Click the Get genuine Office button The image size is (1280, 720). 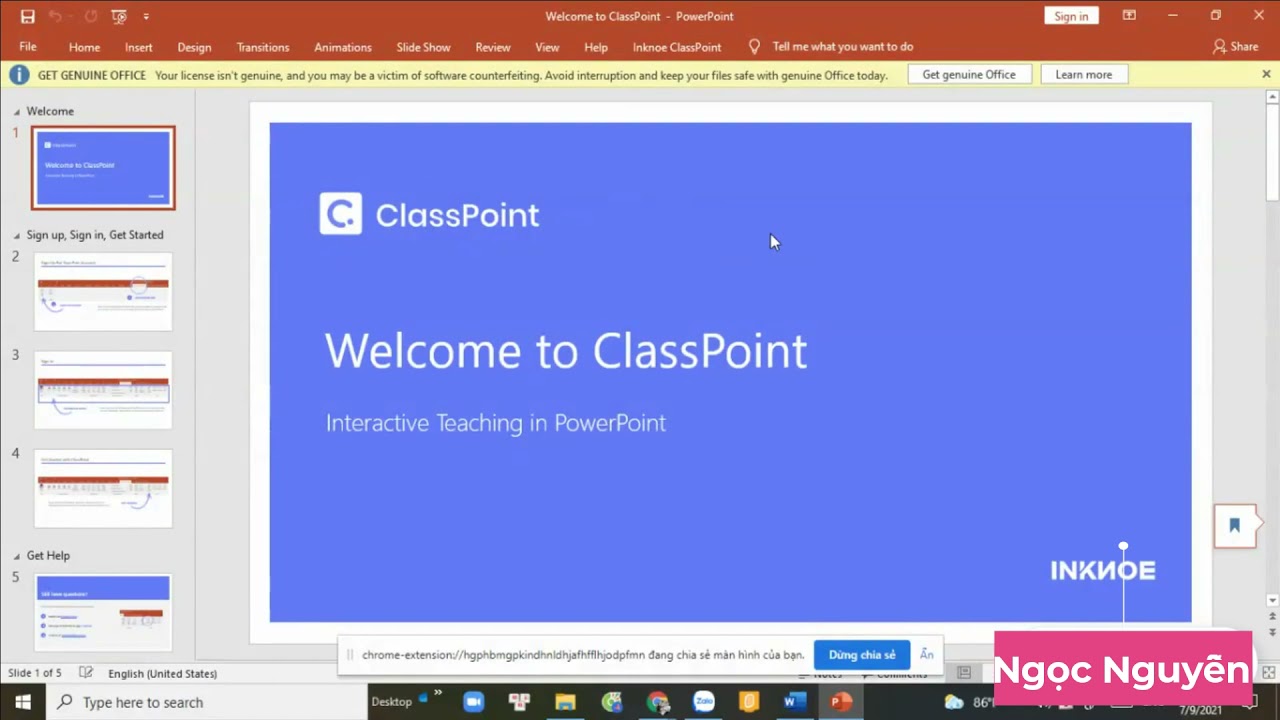[x=969, y=75]
